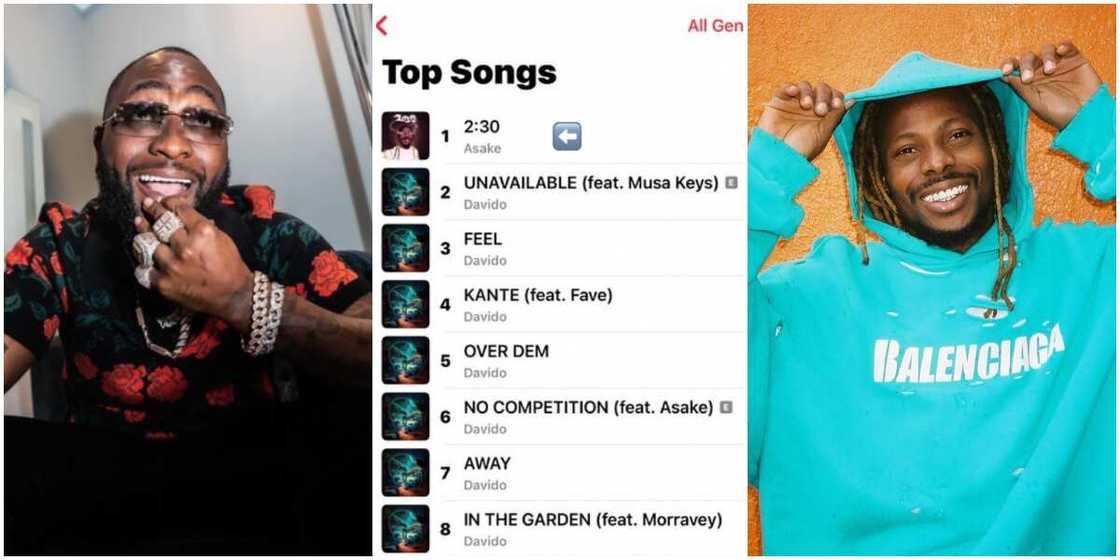Play the song FEEL by Davido
The image size is (1120, 560).
(561, 248)
